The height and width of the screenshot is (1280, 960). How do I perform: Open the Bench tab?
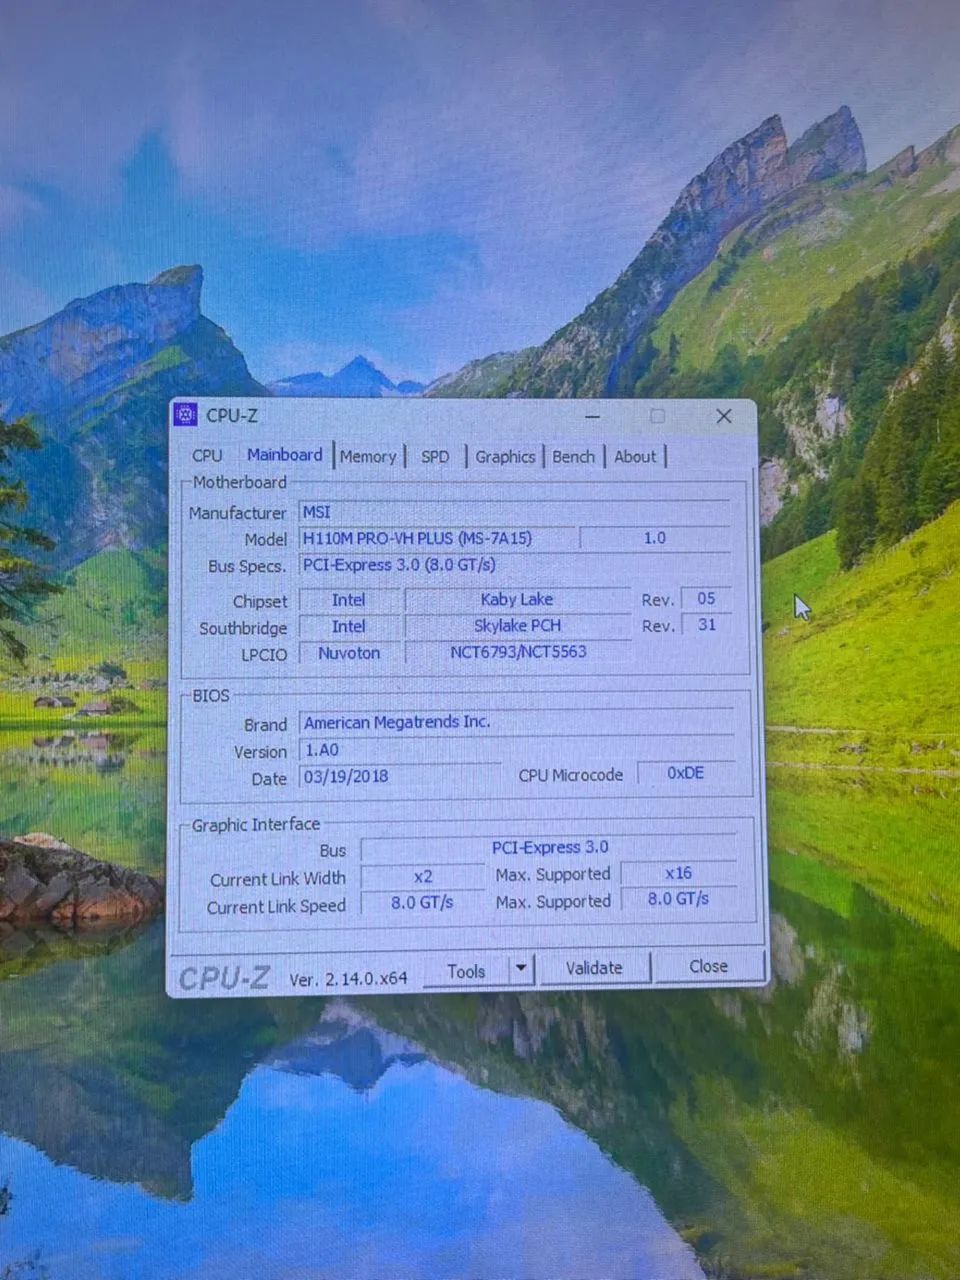(573, 457)
